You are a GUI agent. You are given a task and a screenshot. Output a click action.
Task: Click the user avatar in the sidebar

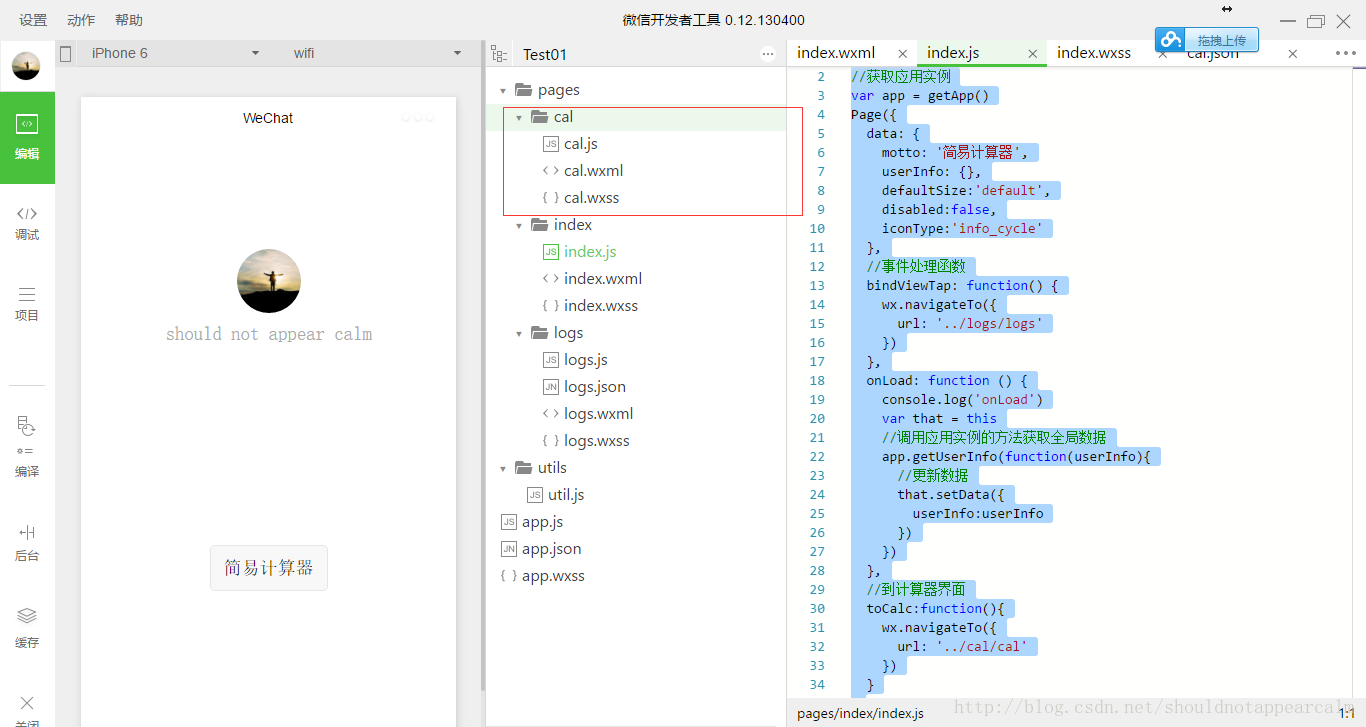26,66
